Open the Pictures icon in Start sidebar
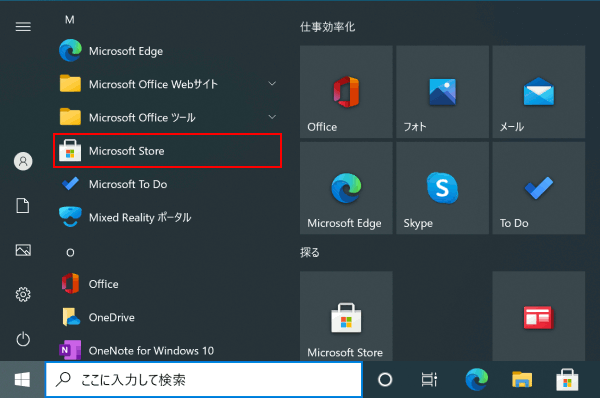This screenshot has height=398, width=600. pyautogui.click(x=23, y=250)
